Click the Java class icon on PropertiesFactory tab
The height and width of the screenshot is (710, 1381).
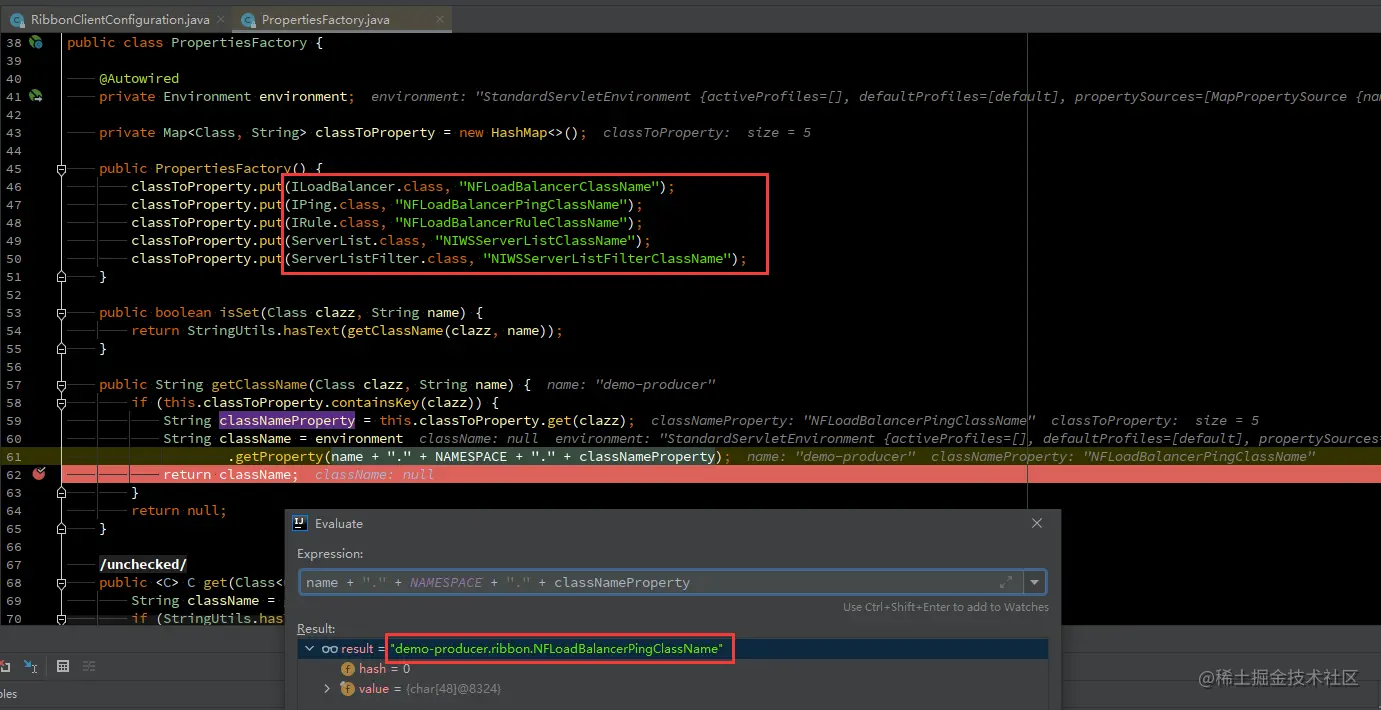coord(247,19)
